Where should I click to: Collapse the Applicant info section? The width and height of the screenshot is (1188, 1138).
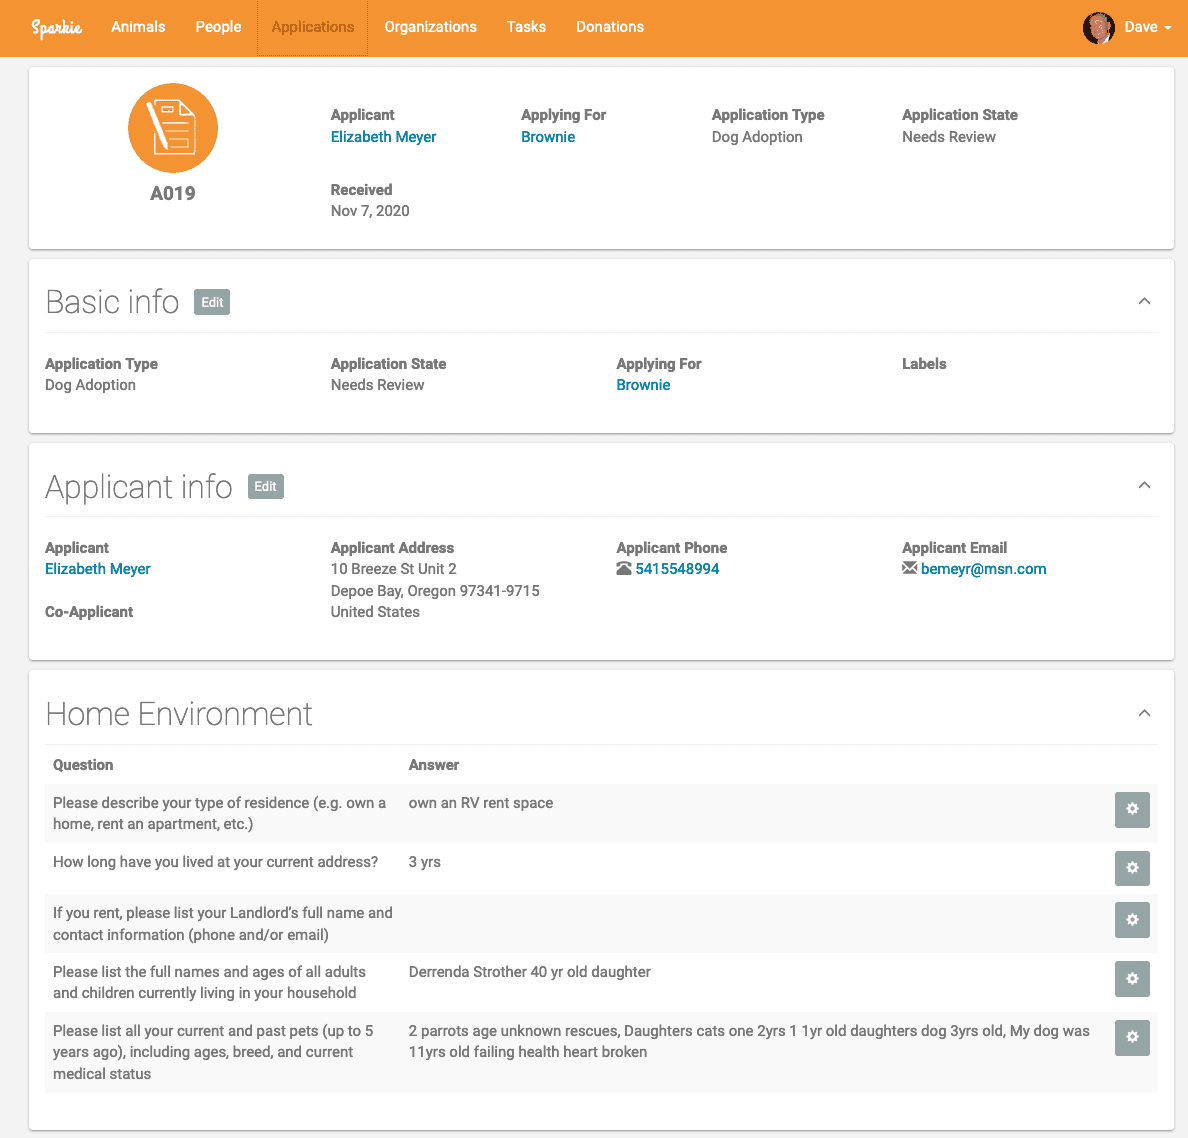pyautogui.click(x=1144, y=484)
